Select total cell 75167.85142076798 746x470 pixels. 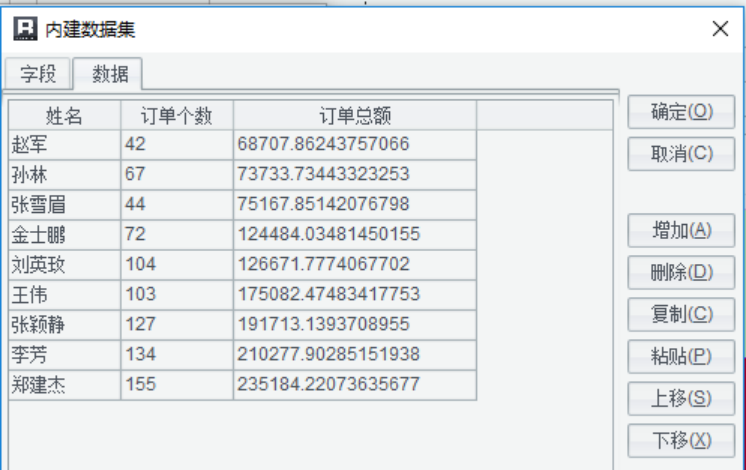[355, 205]
